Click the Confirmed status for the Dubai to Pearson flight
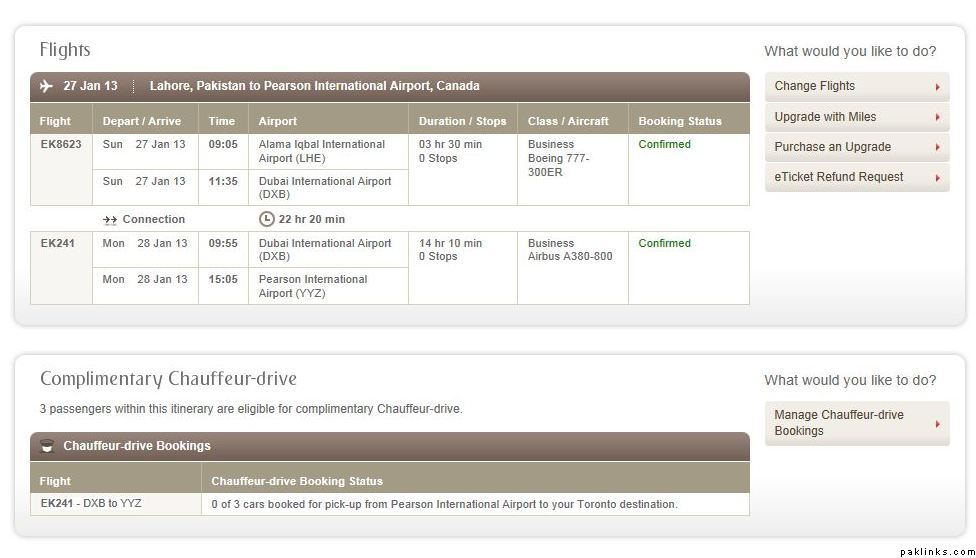This screenshot has width=976, height=558. click(664, 243)
